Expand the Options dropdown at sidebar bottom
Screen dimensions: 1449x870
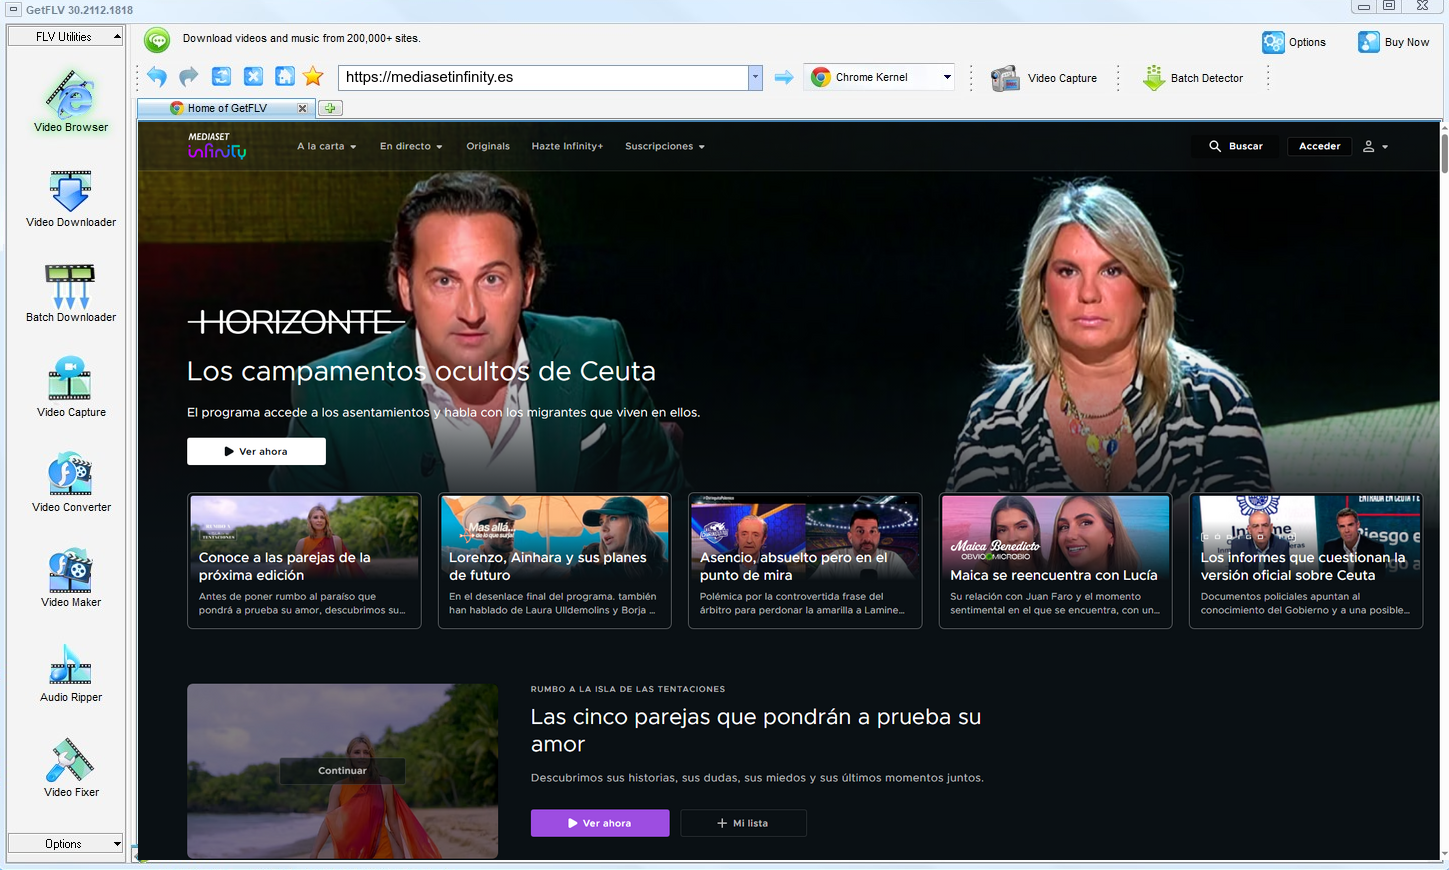tap(66, 843)
